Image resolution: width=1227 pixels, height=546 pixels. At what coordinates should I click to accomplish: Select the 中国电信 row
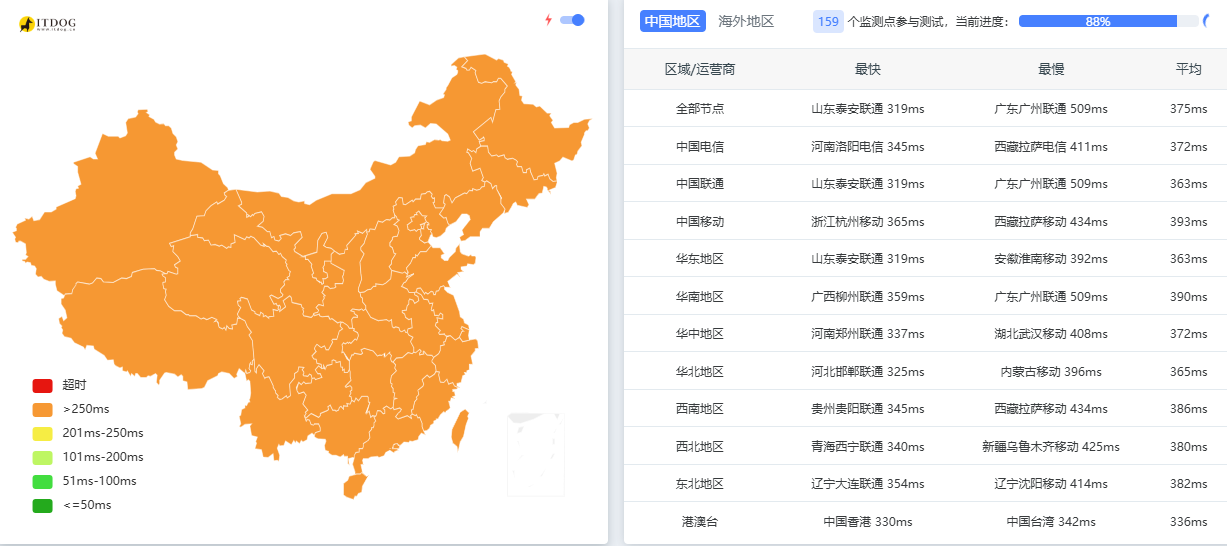click(x=700, y=146)
